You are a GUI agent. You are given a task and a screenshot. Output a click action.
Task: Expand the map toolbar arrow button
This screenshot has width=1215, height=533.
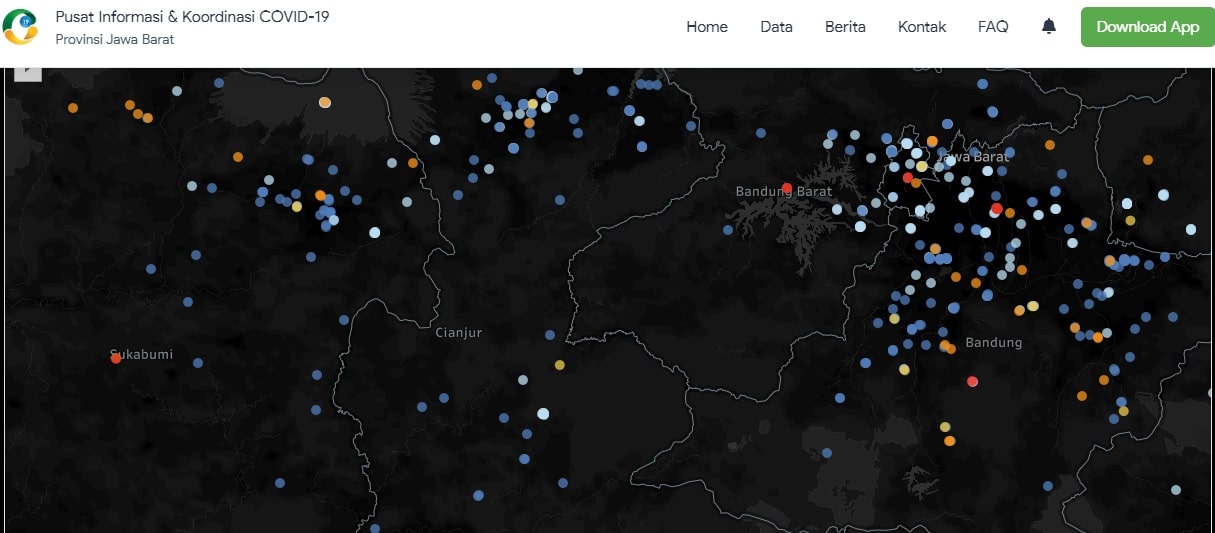[28, 72]
